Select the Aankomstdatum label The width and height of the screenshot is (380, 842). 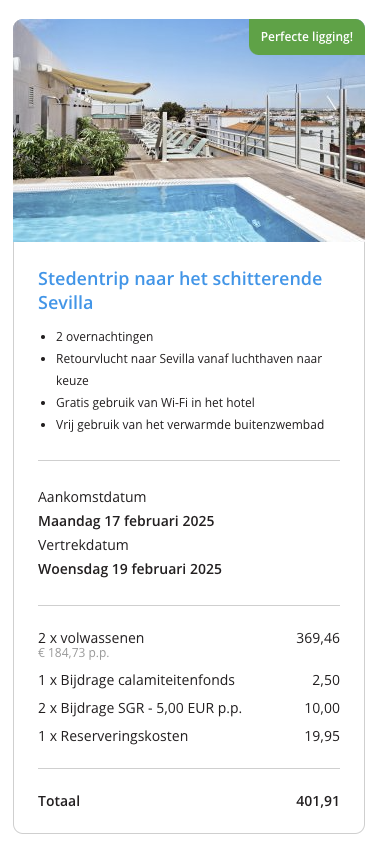tap(92, 497)
